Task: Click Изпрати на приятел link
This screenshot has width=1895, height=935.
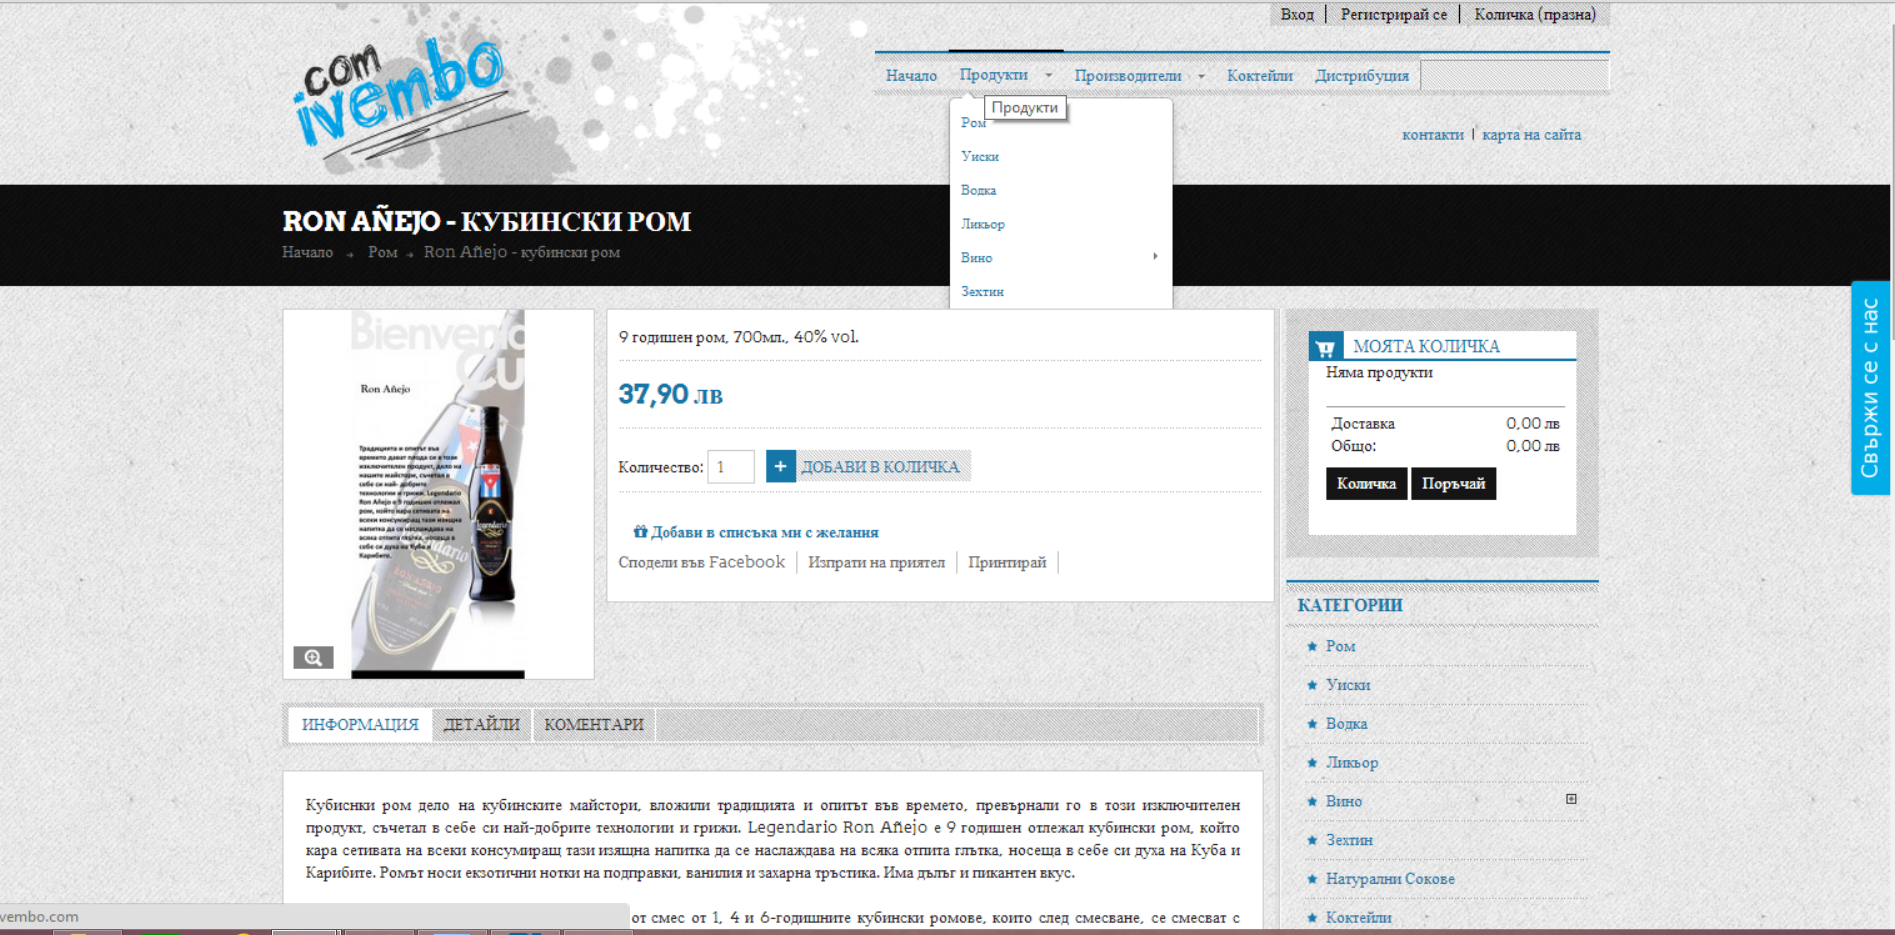Action: (x=876, y=562)
